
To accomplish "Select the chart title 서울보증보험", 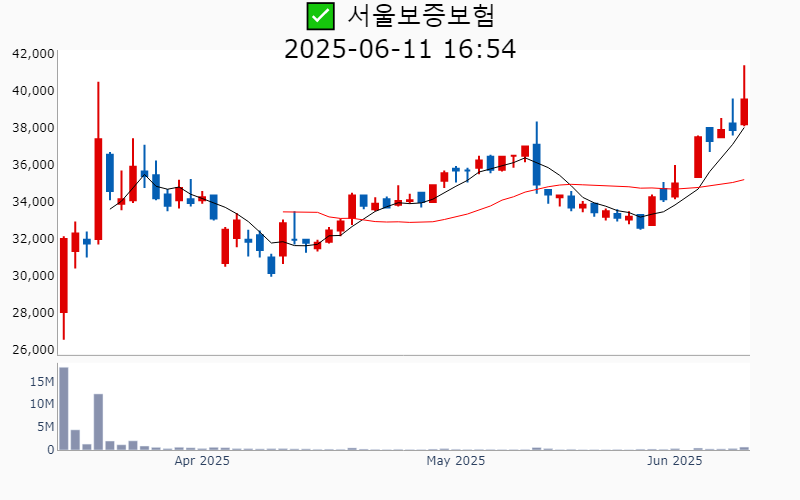I will (x=421, y=15).
